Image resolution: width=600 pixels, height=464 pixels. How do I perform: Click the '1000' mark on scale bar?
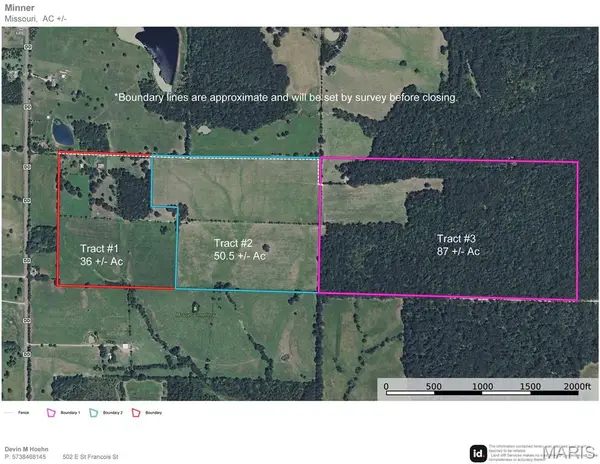click(482, 386)
